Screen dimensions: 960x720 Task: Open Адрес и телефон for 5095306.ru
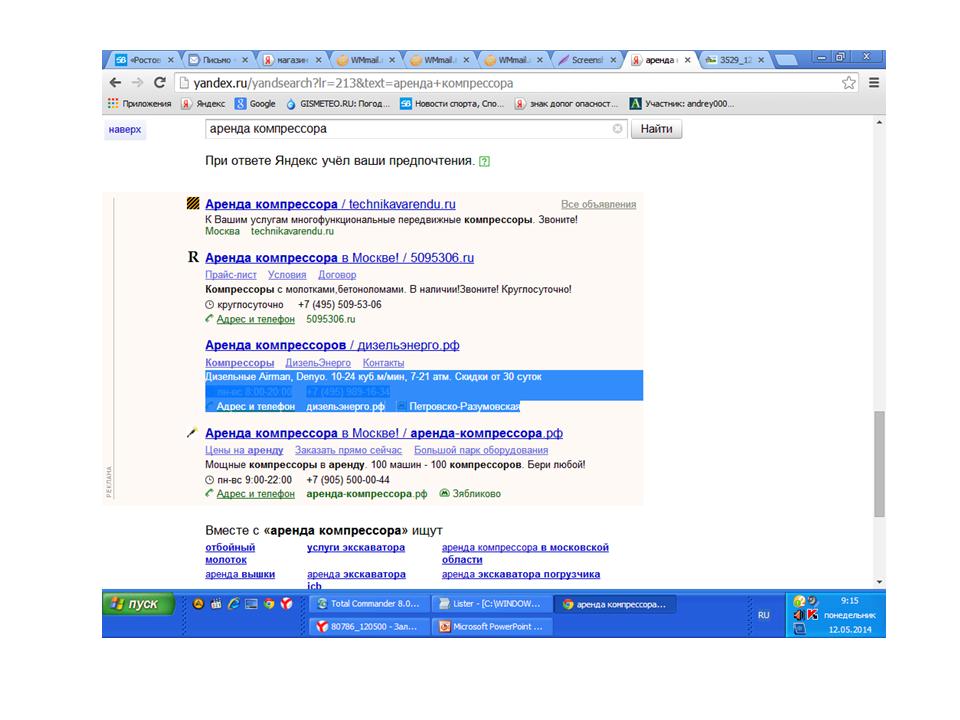pyautogui.click(x=255, y=319)
